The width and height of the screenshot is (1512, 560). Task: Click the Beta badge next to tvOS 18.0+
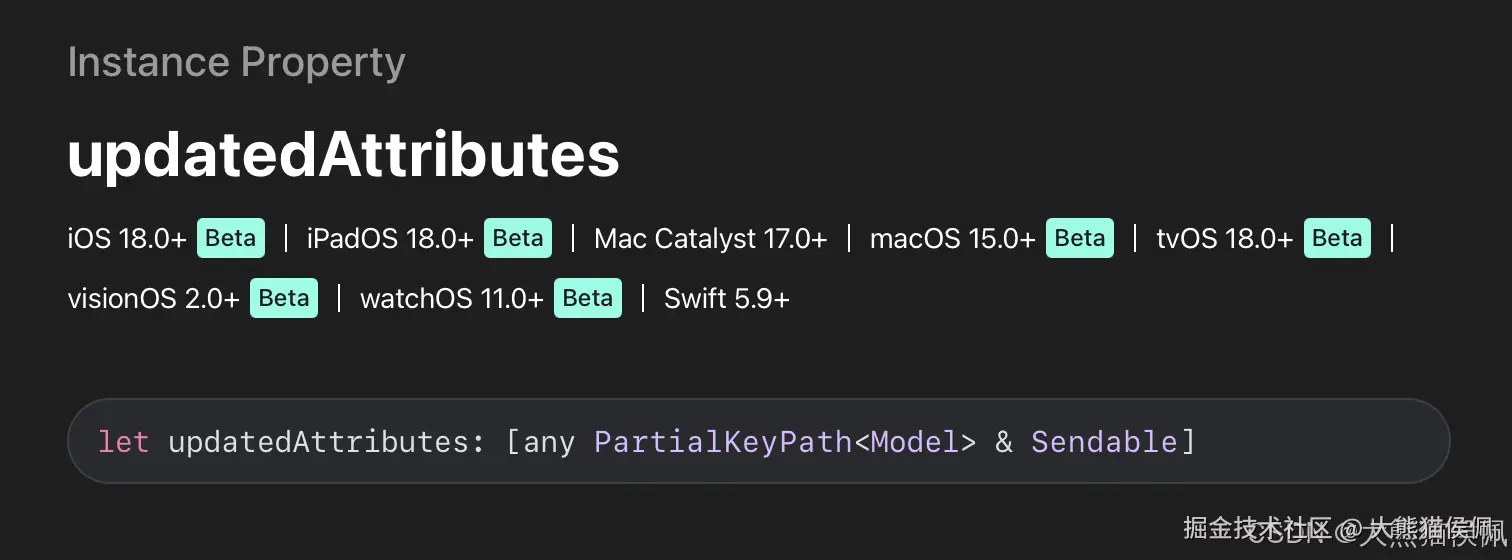1337,238
